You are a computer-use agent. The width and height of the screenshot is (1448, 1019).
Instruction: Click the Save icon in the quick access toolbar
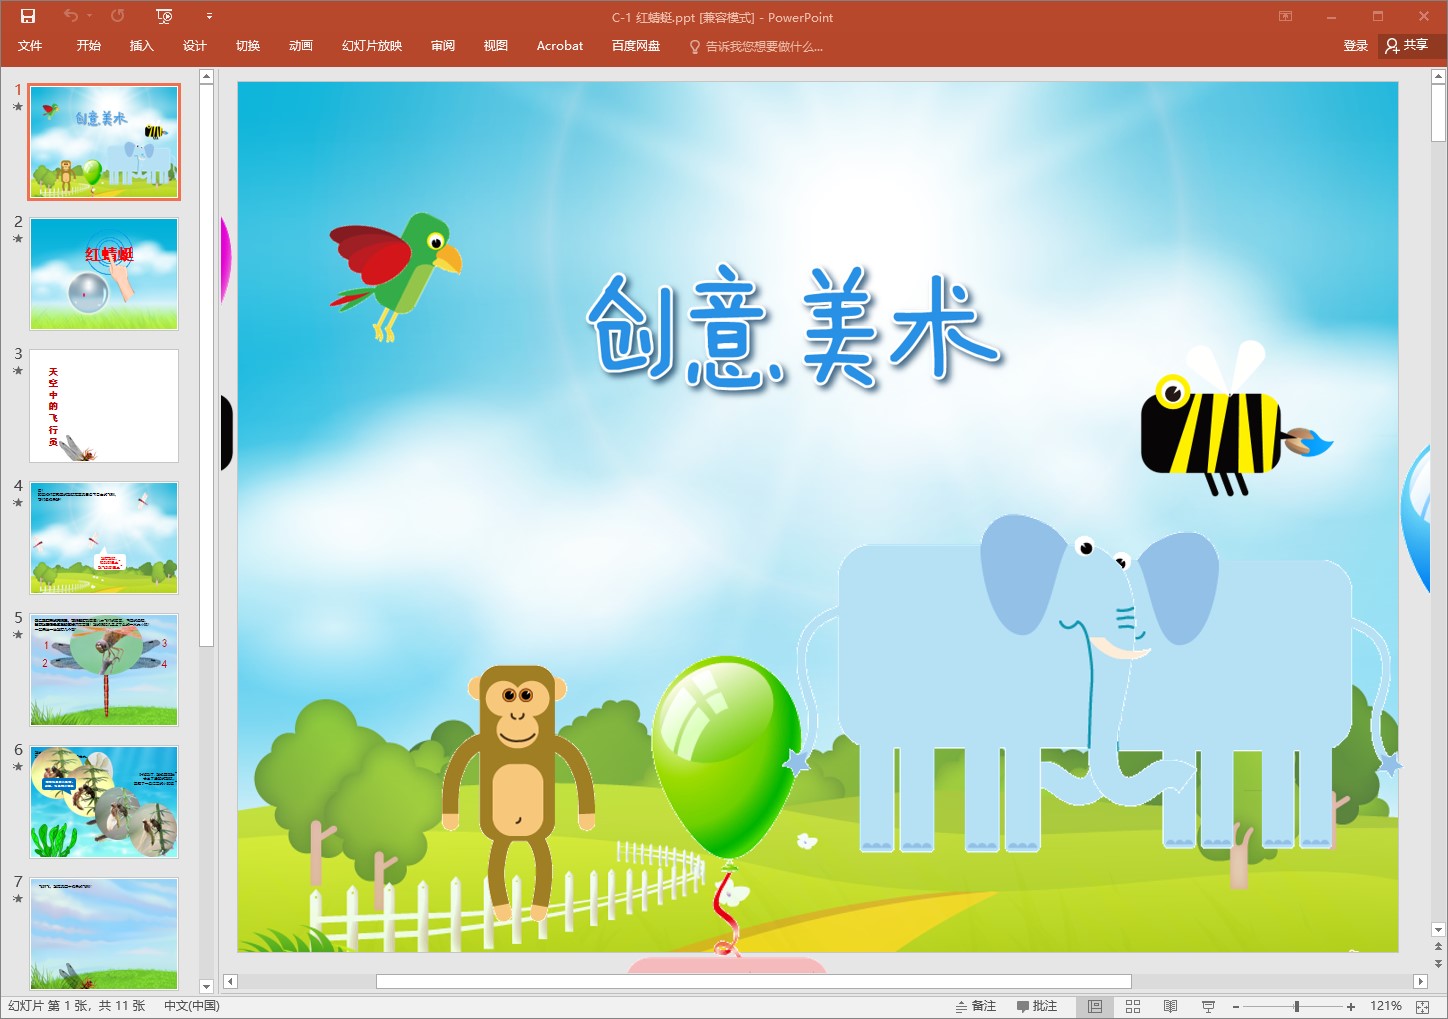coord(28,16)
